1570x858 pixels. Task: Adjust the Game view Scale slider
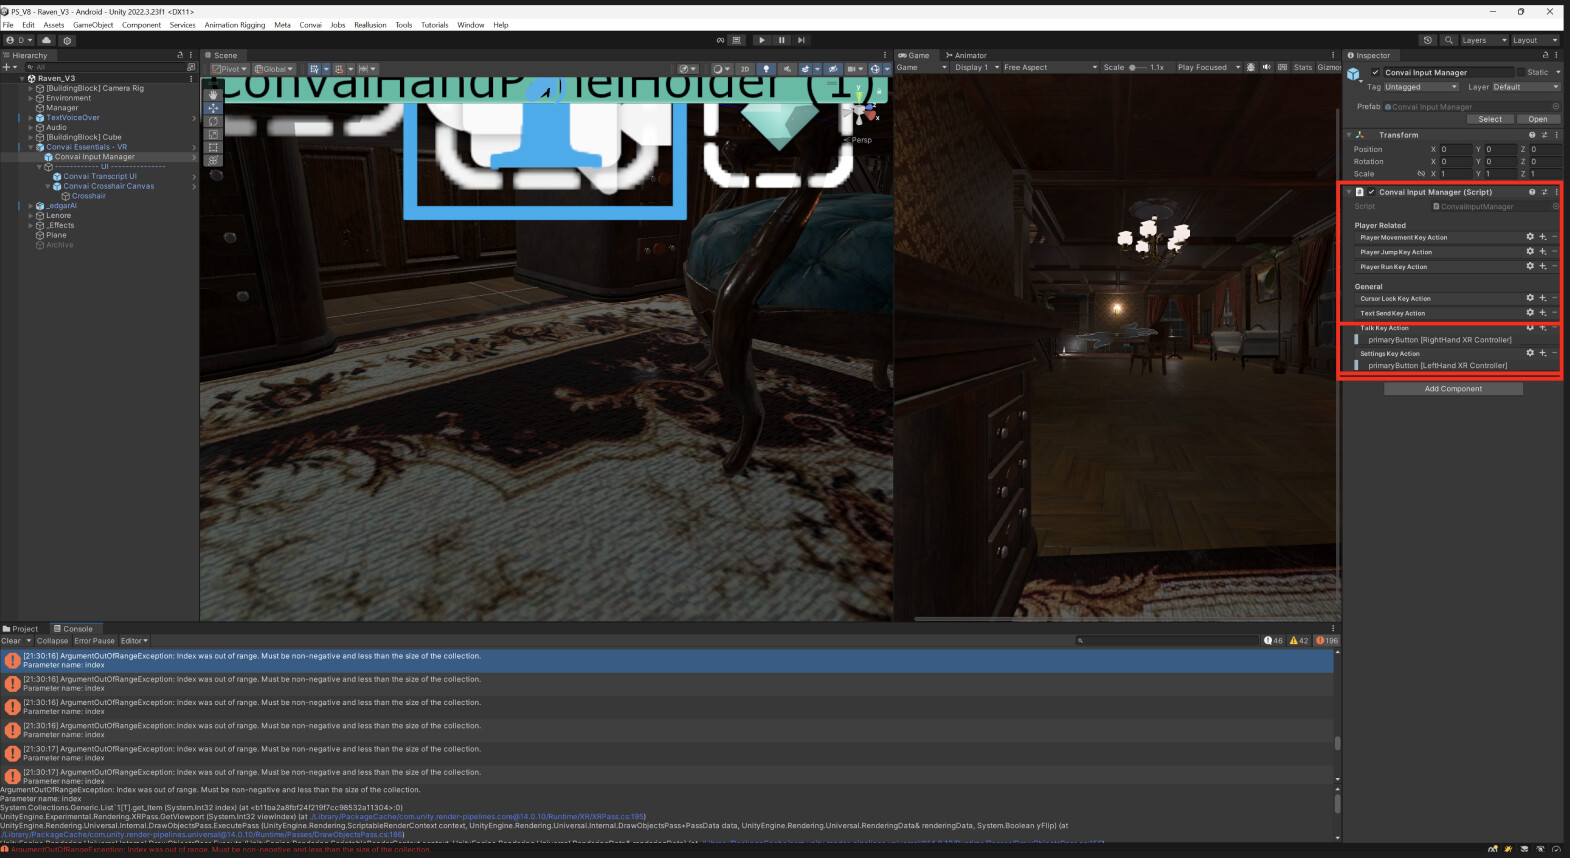coord(1138,67)
